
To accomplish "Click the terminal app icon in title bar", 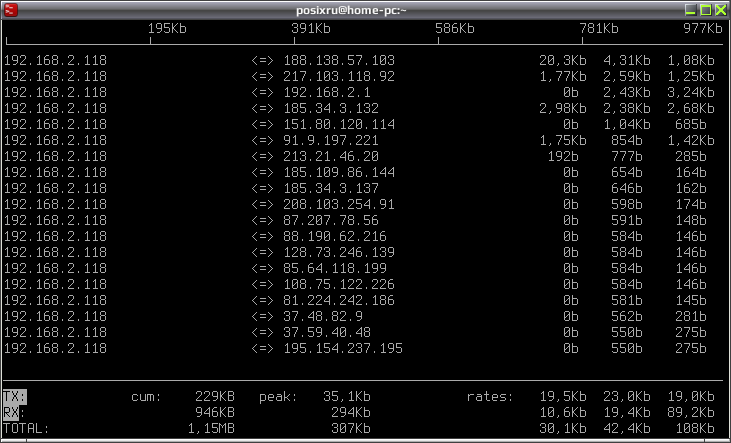I will click(10, 10).
